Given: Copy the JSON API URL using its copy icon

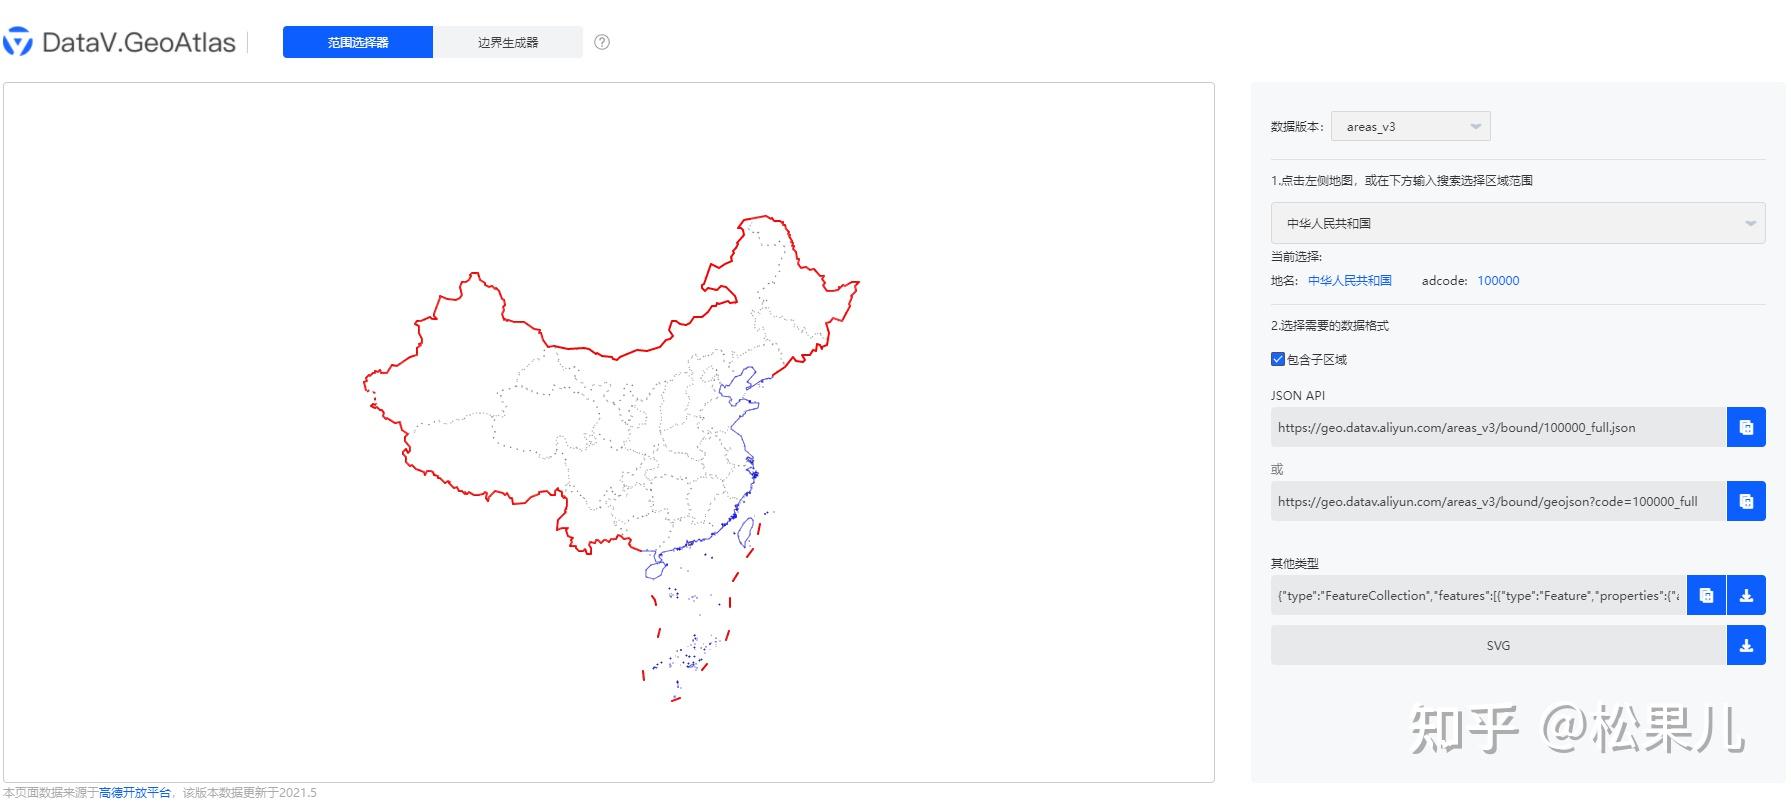Looking at the screenshot, I should [x=1747, y=427].
